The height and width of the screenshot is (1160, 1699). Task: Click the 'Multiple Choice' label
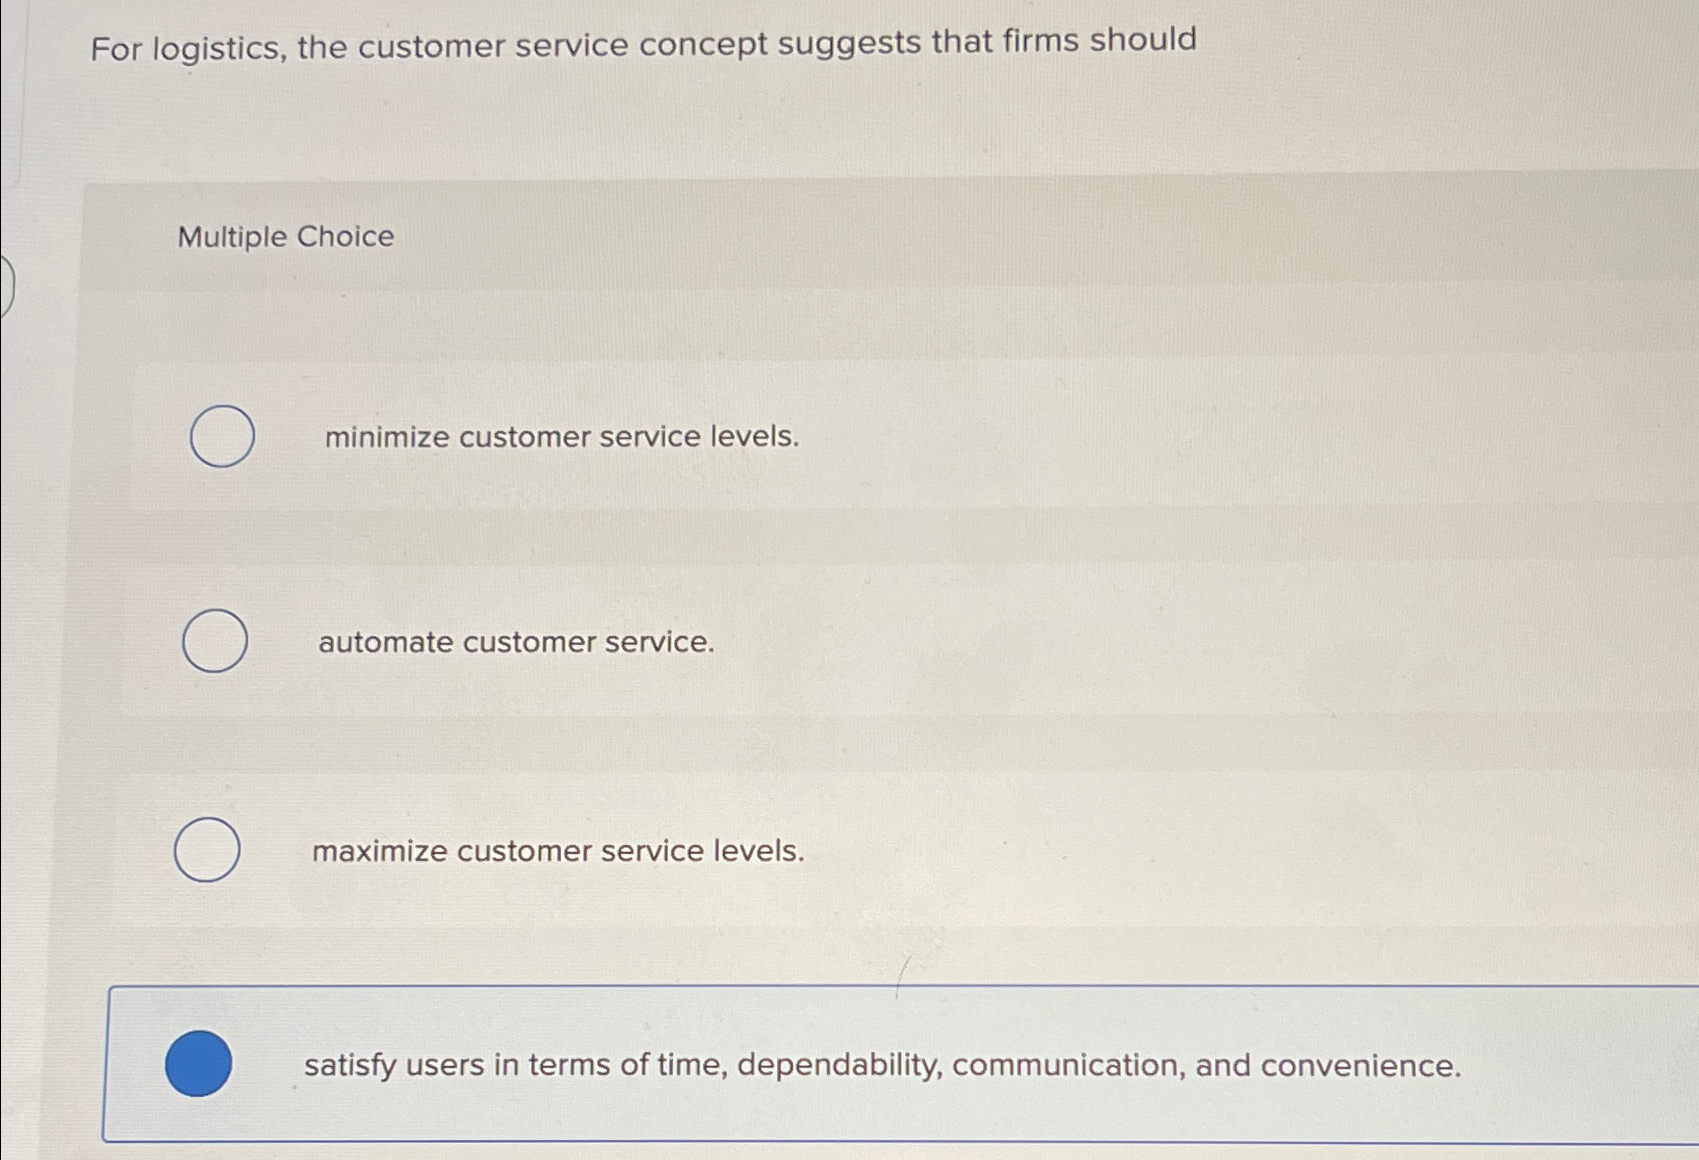tap(283, 237)
